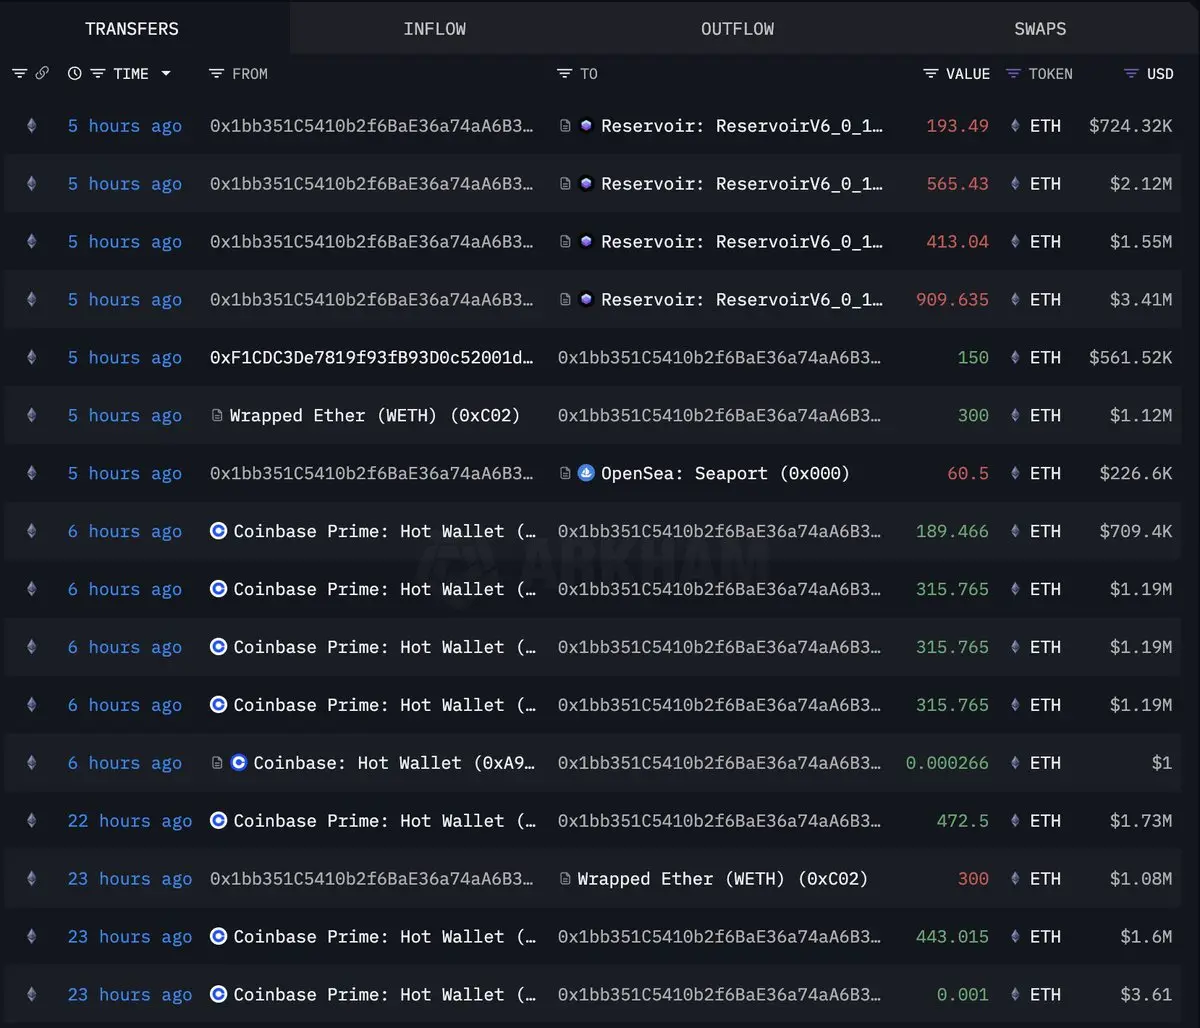The height and width of the screenshot is (1028, 1200).
Task: Open the TOKEN column filter
Action: 1014,74
